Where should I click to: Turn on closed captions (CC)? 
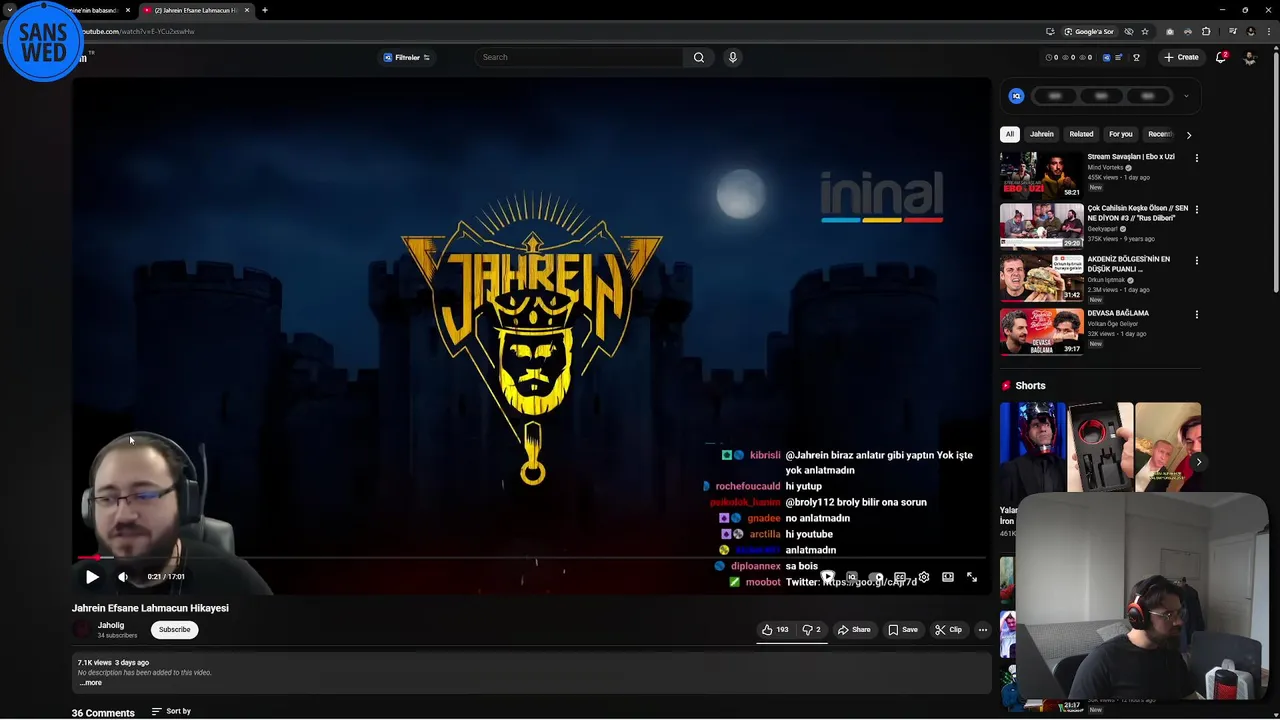point(900,577)
